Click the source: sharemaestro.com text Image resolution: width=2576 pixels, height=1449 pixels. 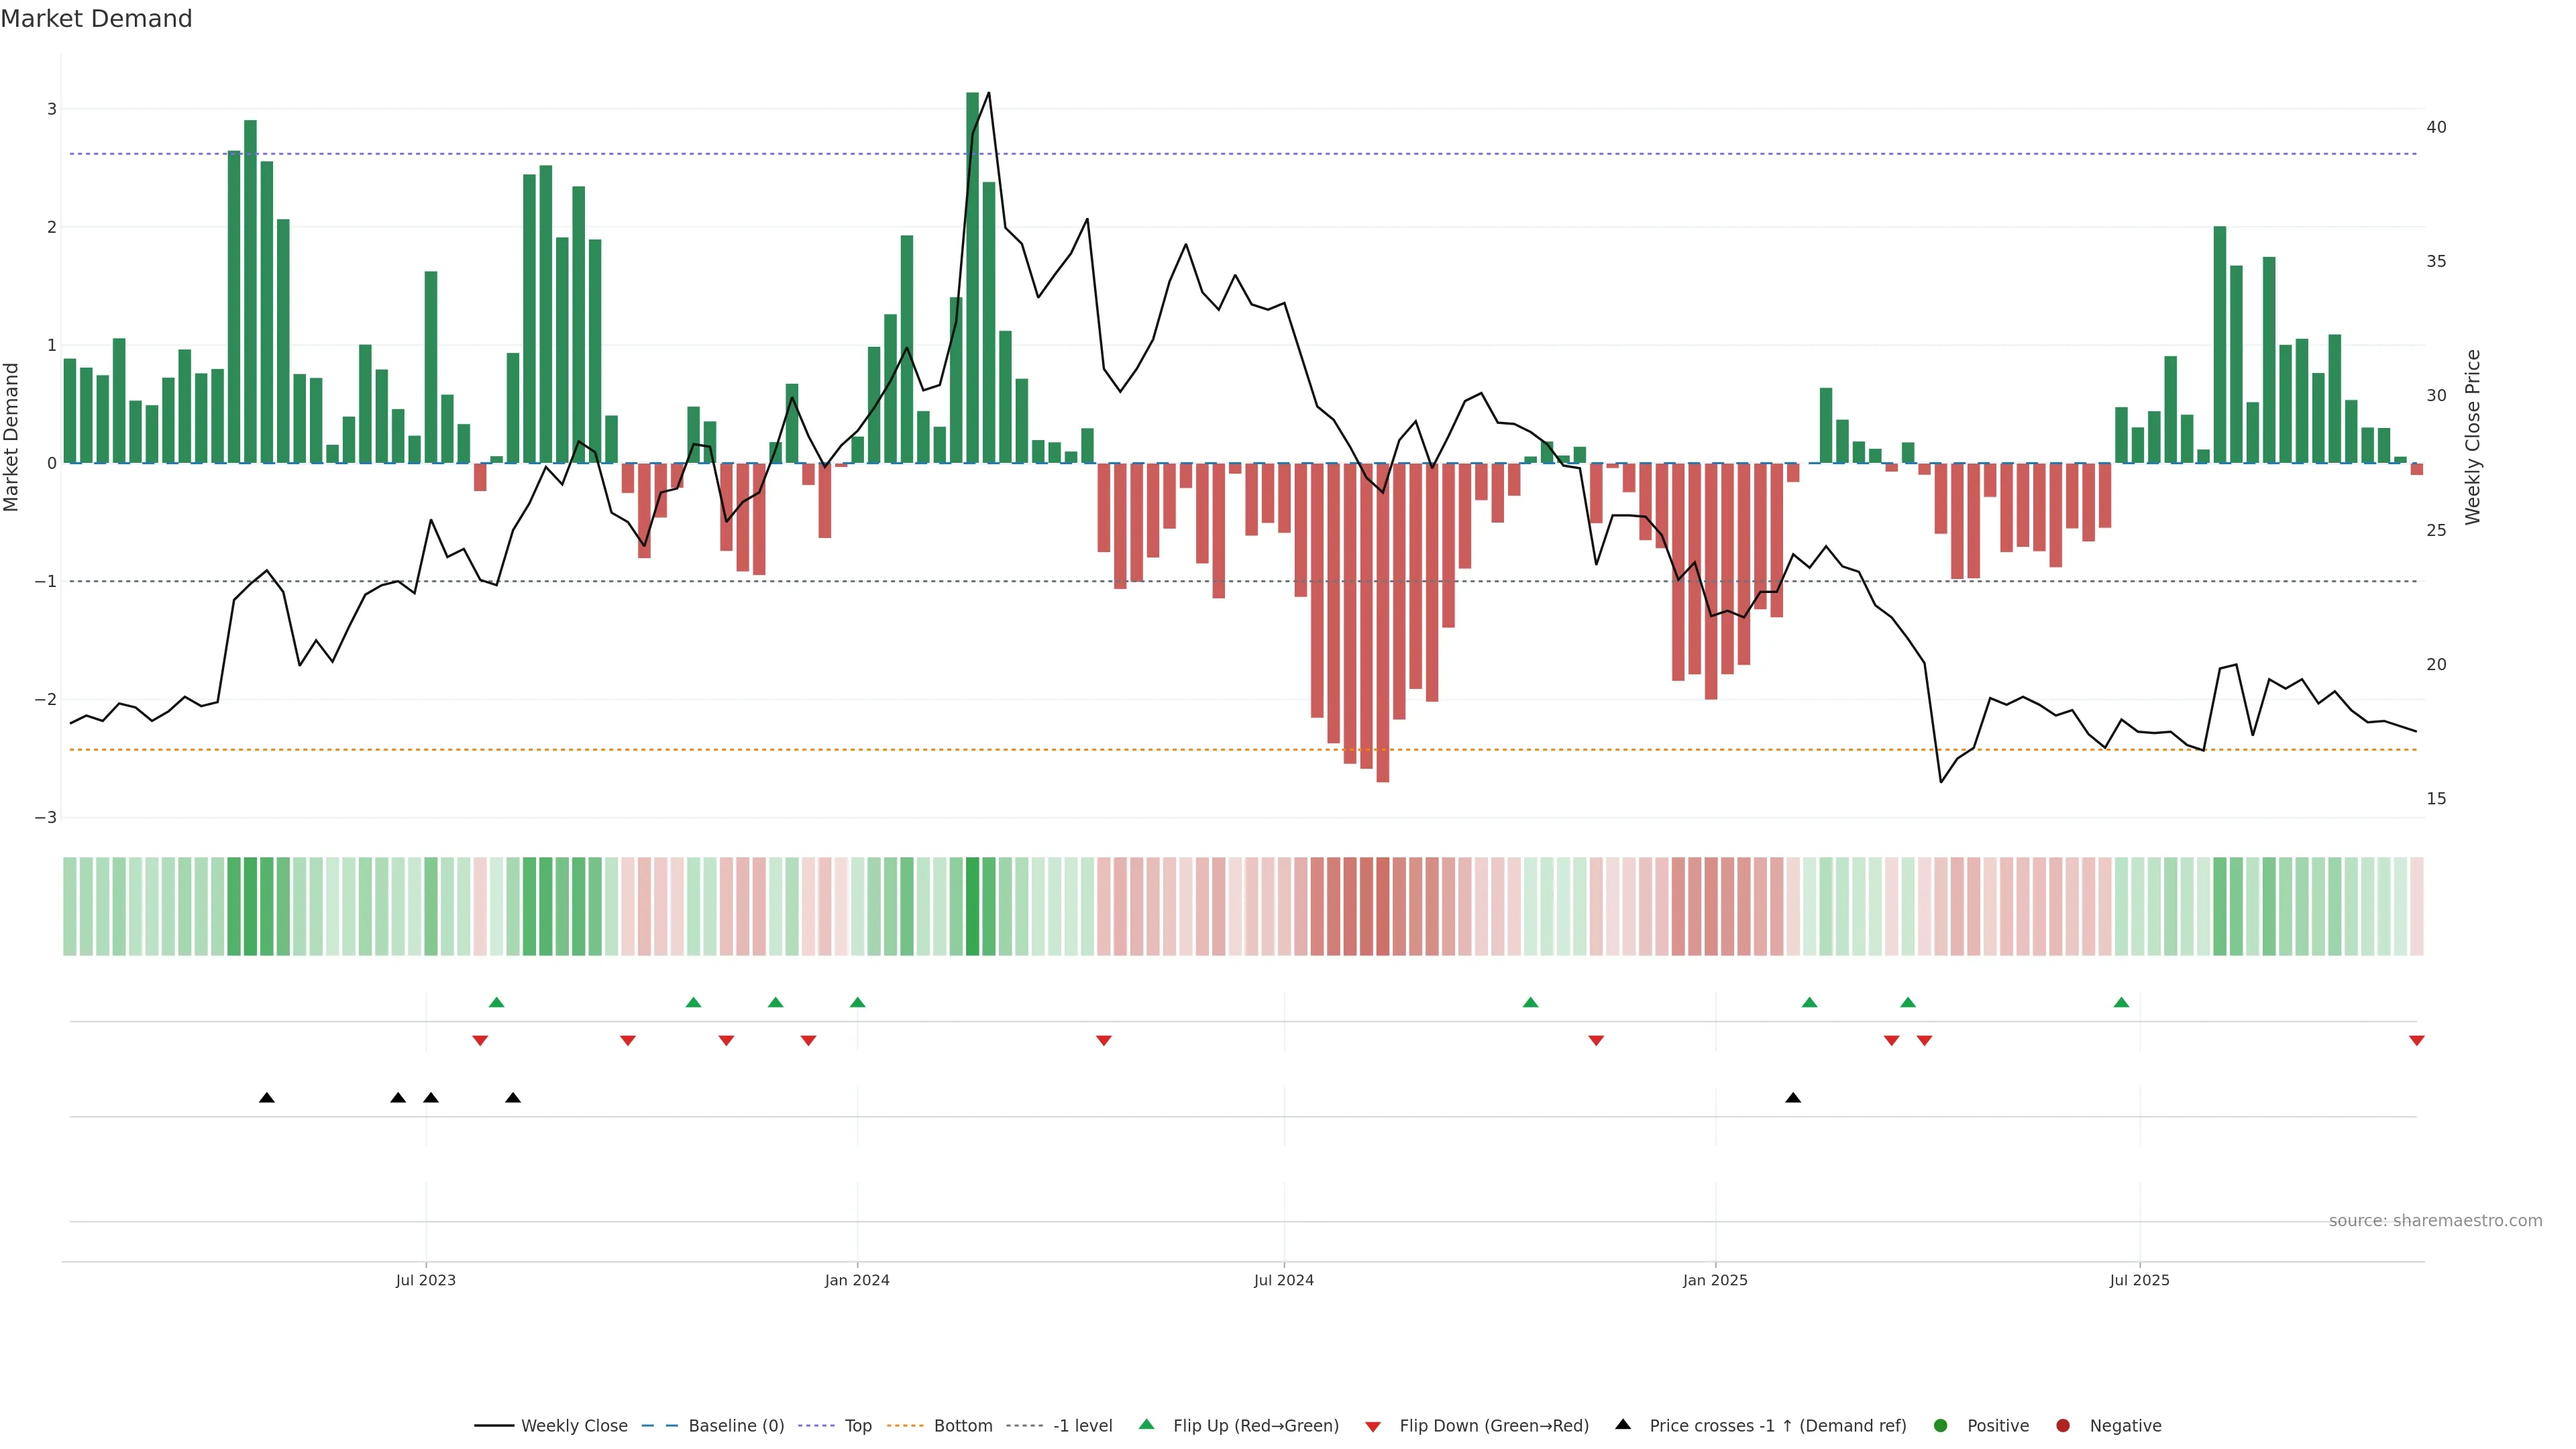(2435, 1220)
